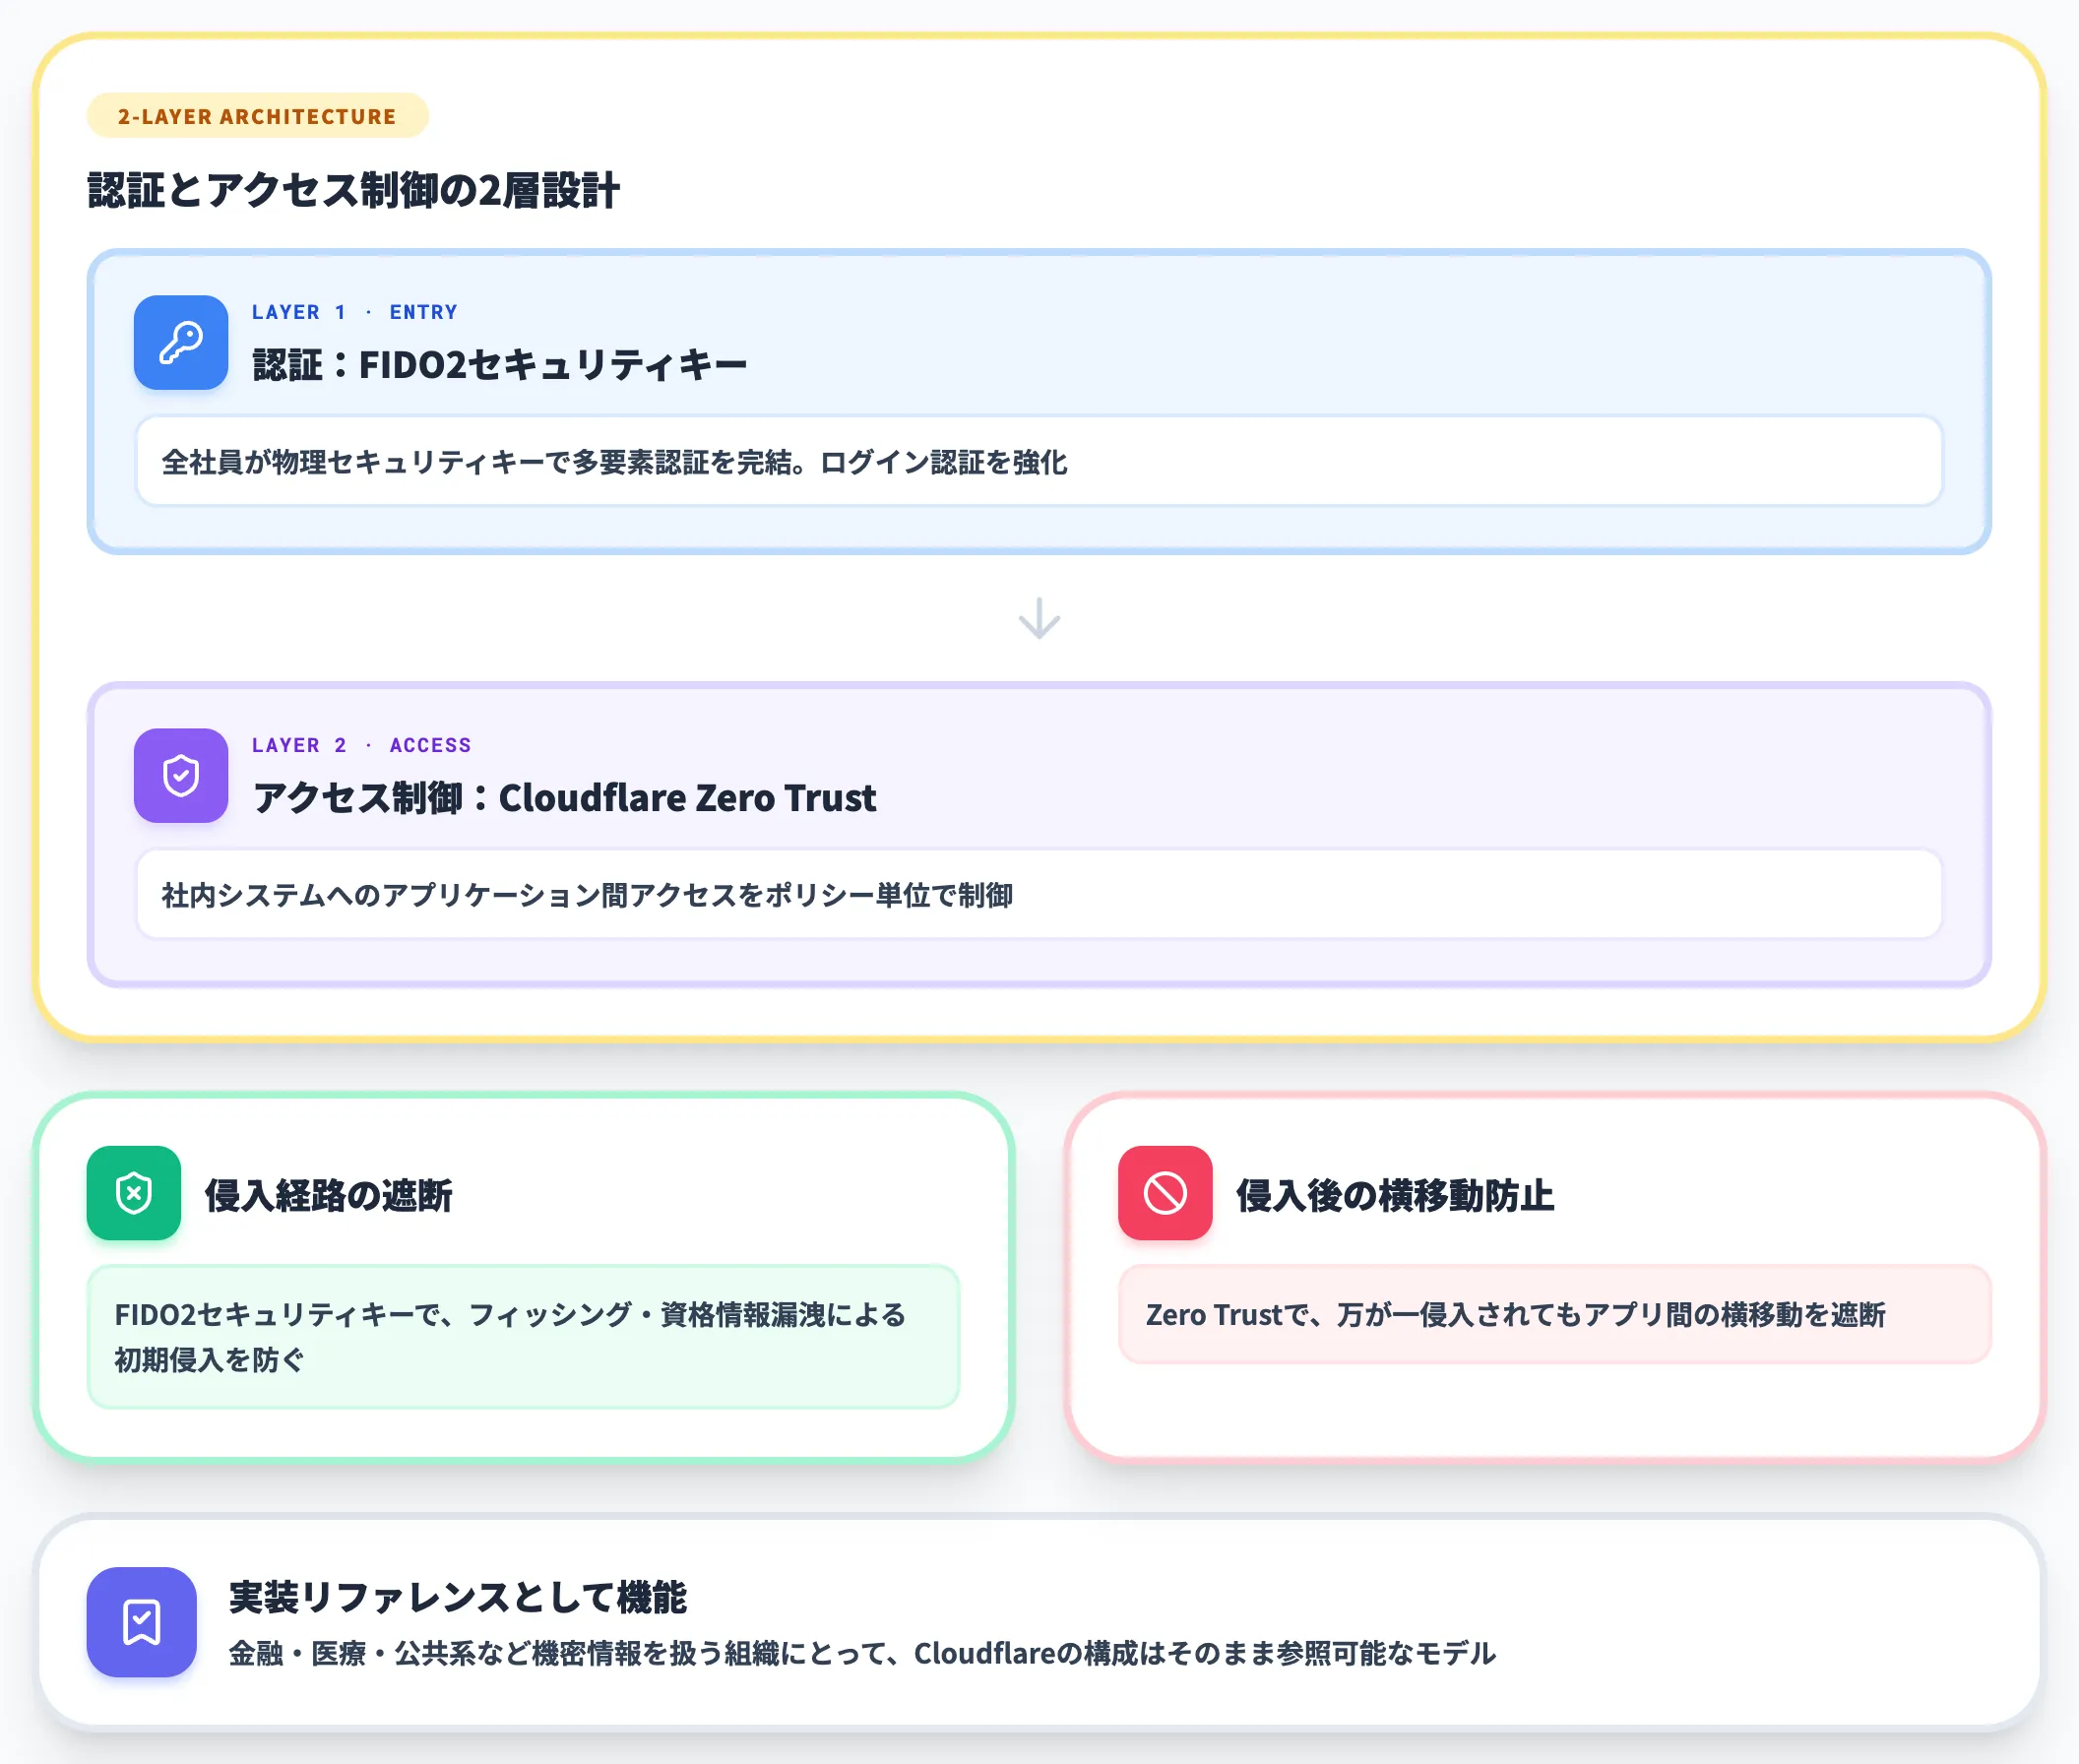Select the 2-LAYER ARCHITECTURE badge

pyautogui.click(x=258, y=116)
